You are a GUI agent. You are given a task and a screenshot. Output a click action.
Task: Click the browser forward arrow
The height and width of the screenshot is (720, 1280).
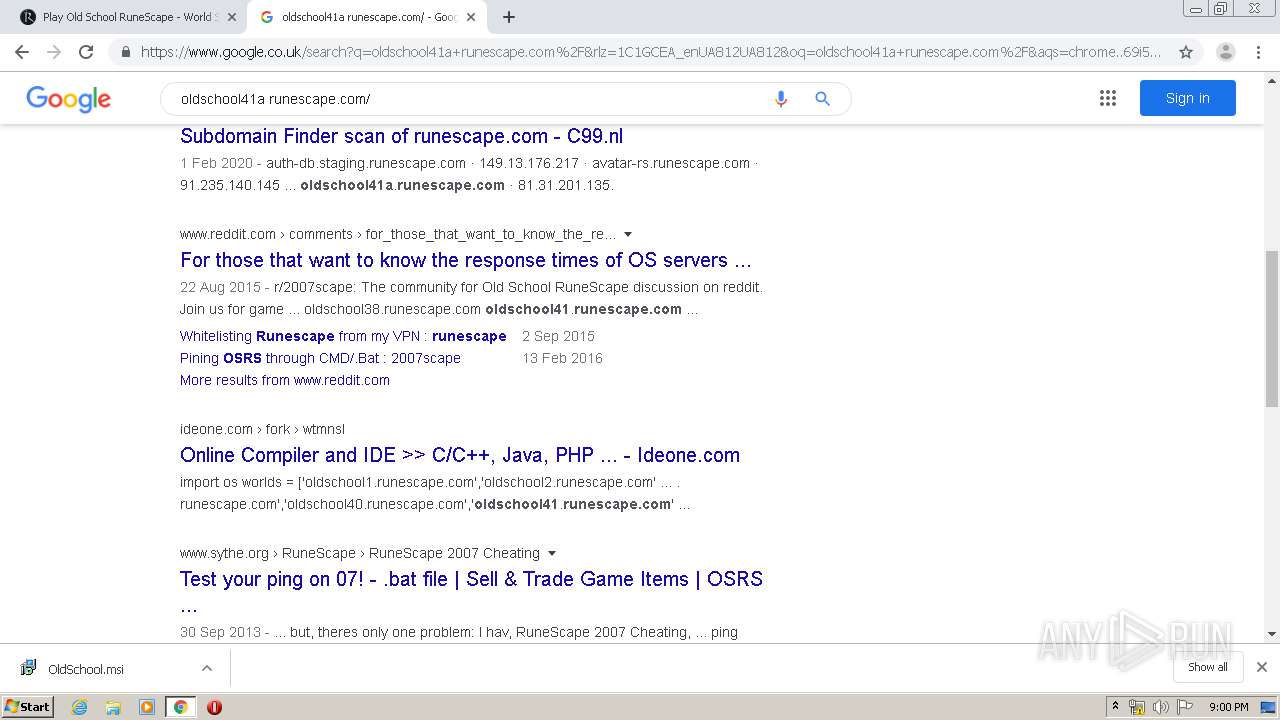pos(54,52)
